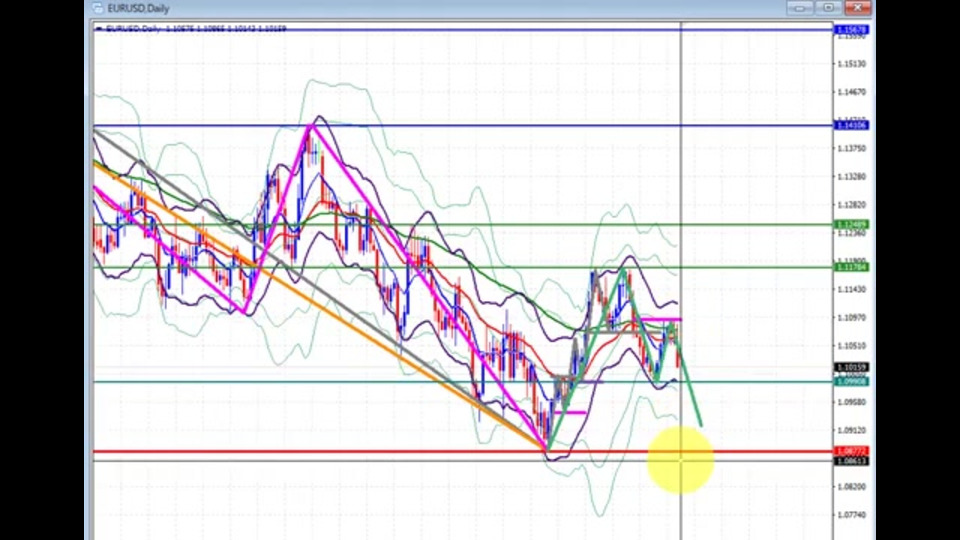Click the black 1.10159 current price label
This screenshot has width=960, height=540.
coord(851,368)
